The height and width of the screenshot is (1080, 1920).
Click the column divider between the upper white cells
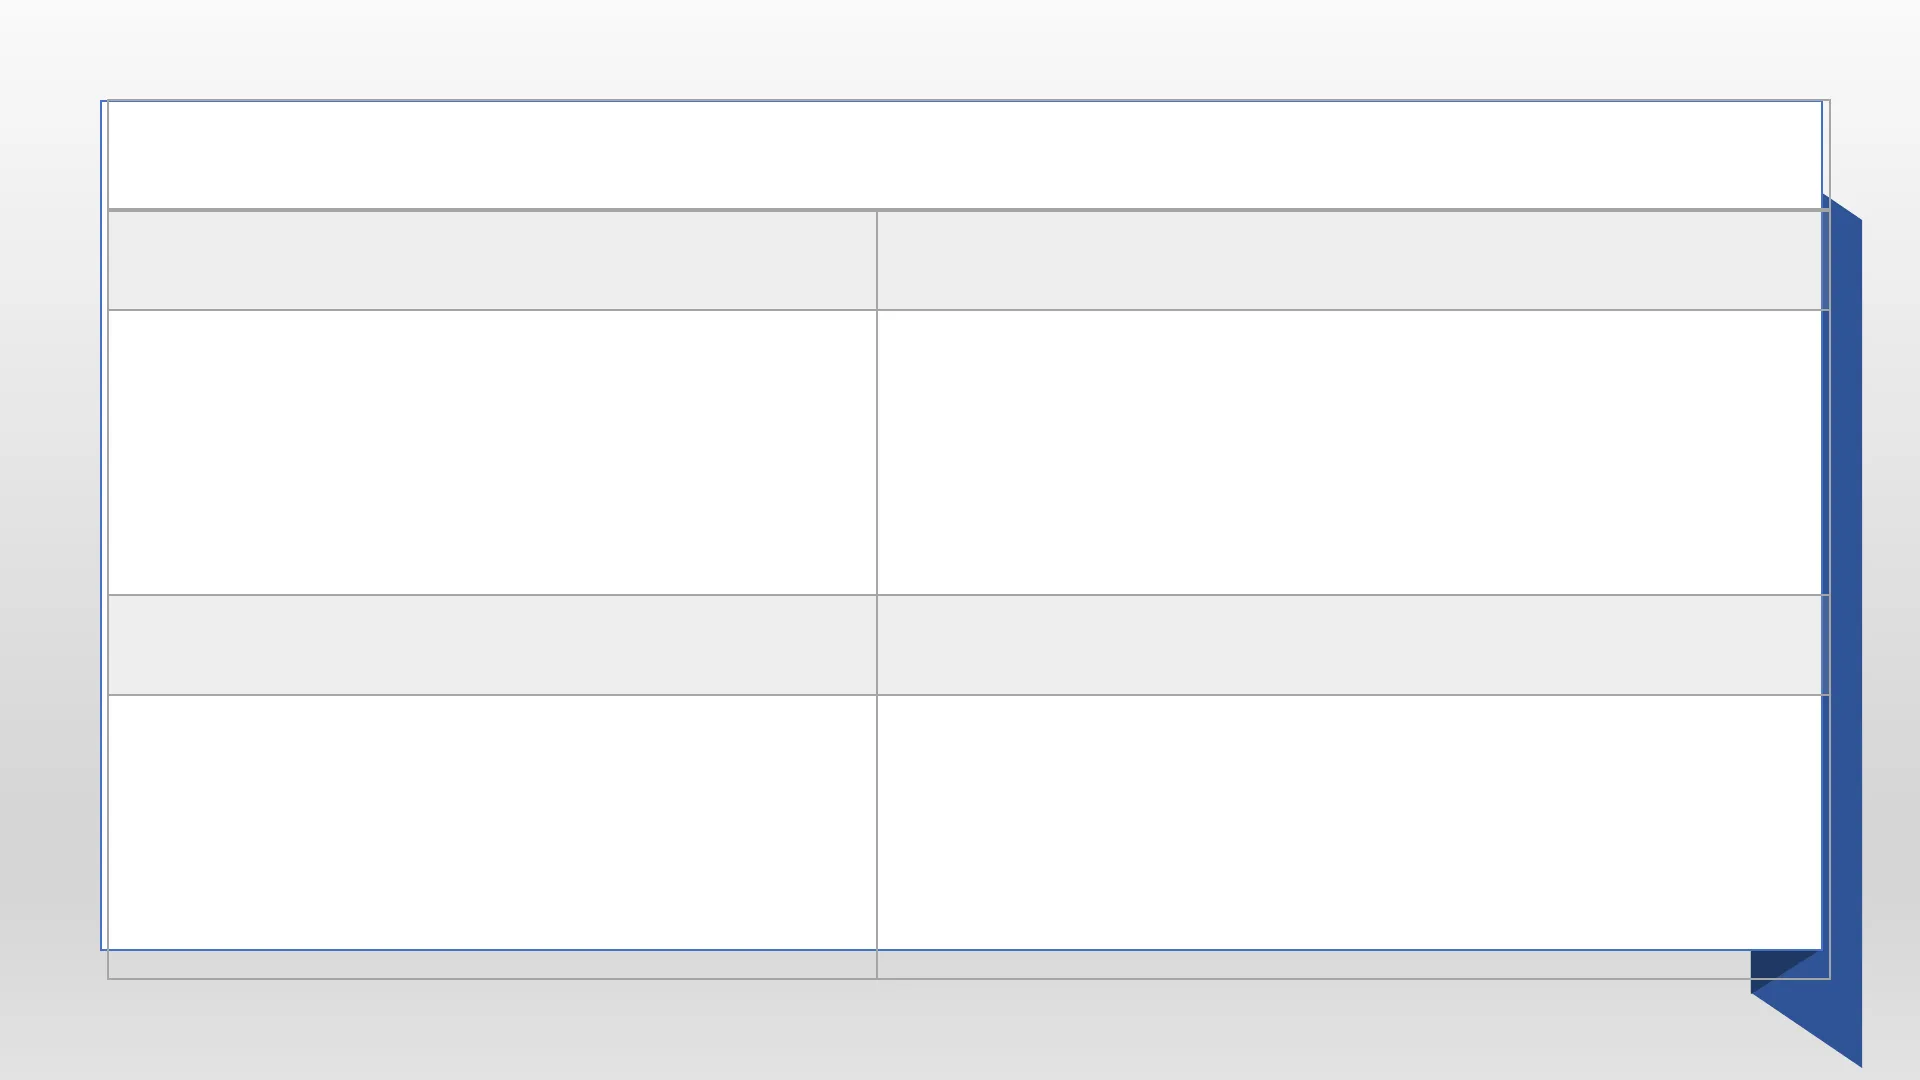(x=877, y=452)
